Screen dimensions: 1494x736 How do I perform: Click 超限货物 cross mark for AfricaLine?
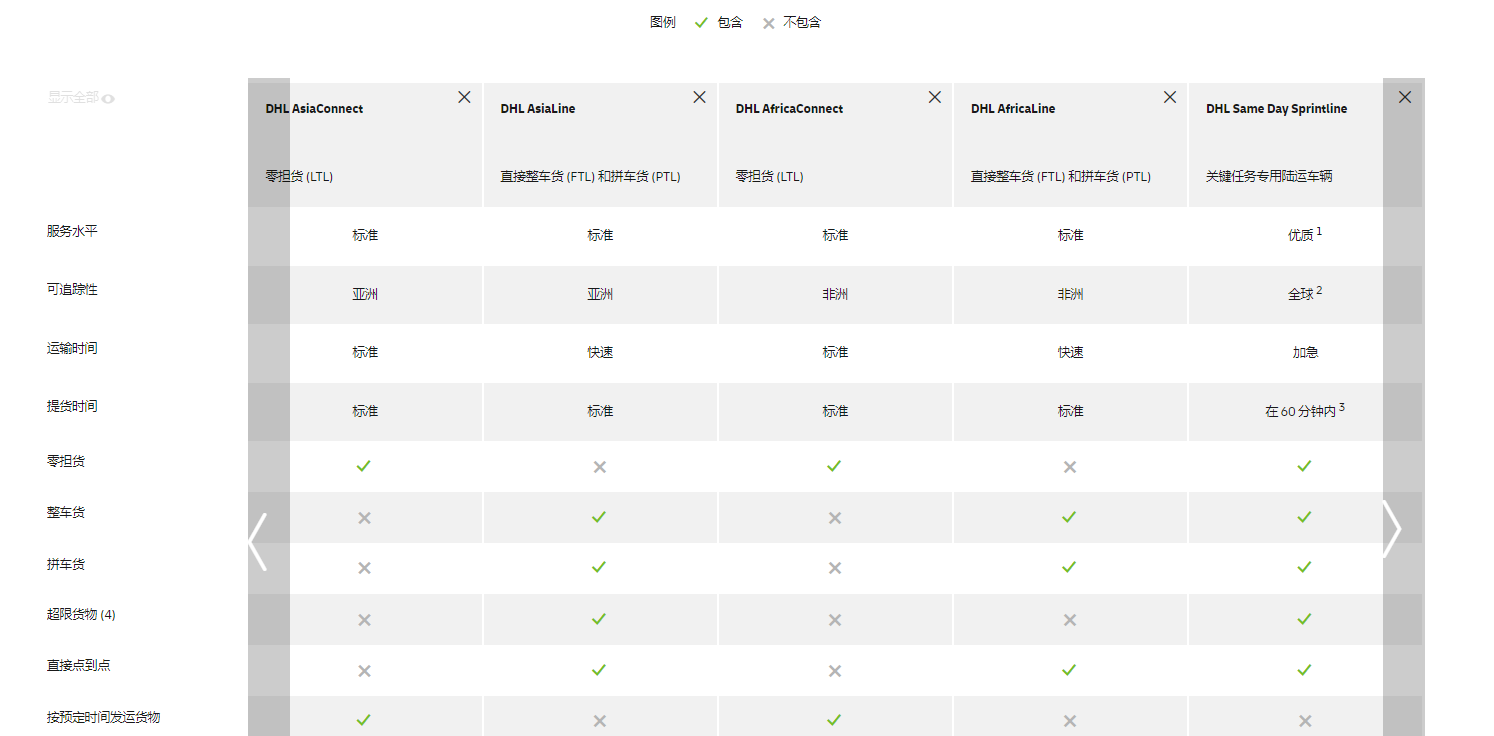tap(1069, 620)
